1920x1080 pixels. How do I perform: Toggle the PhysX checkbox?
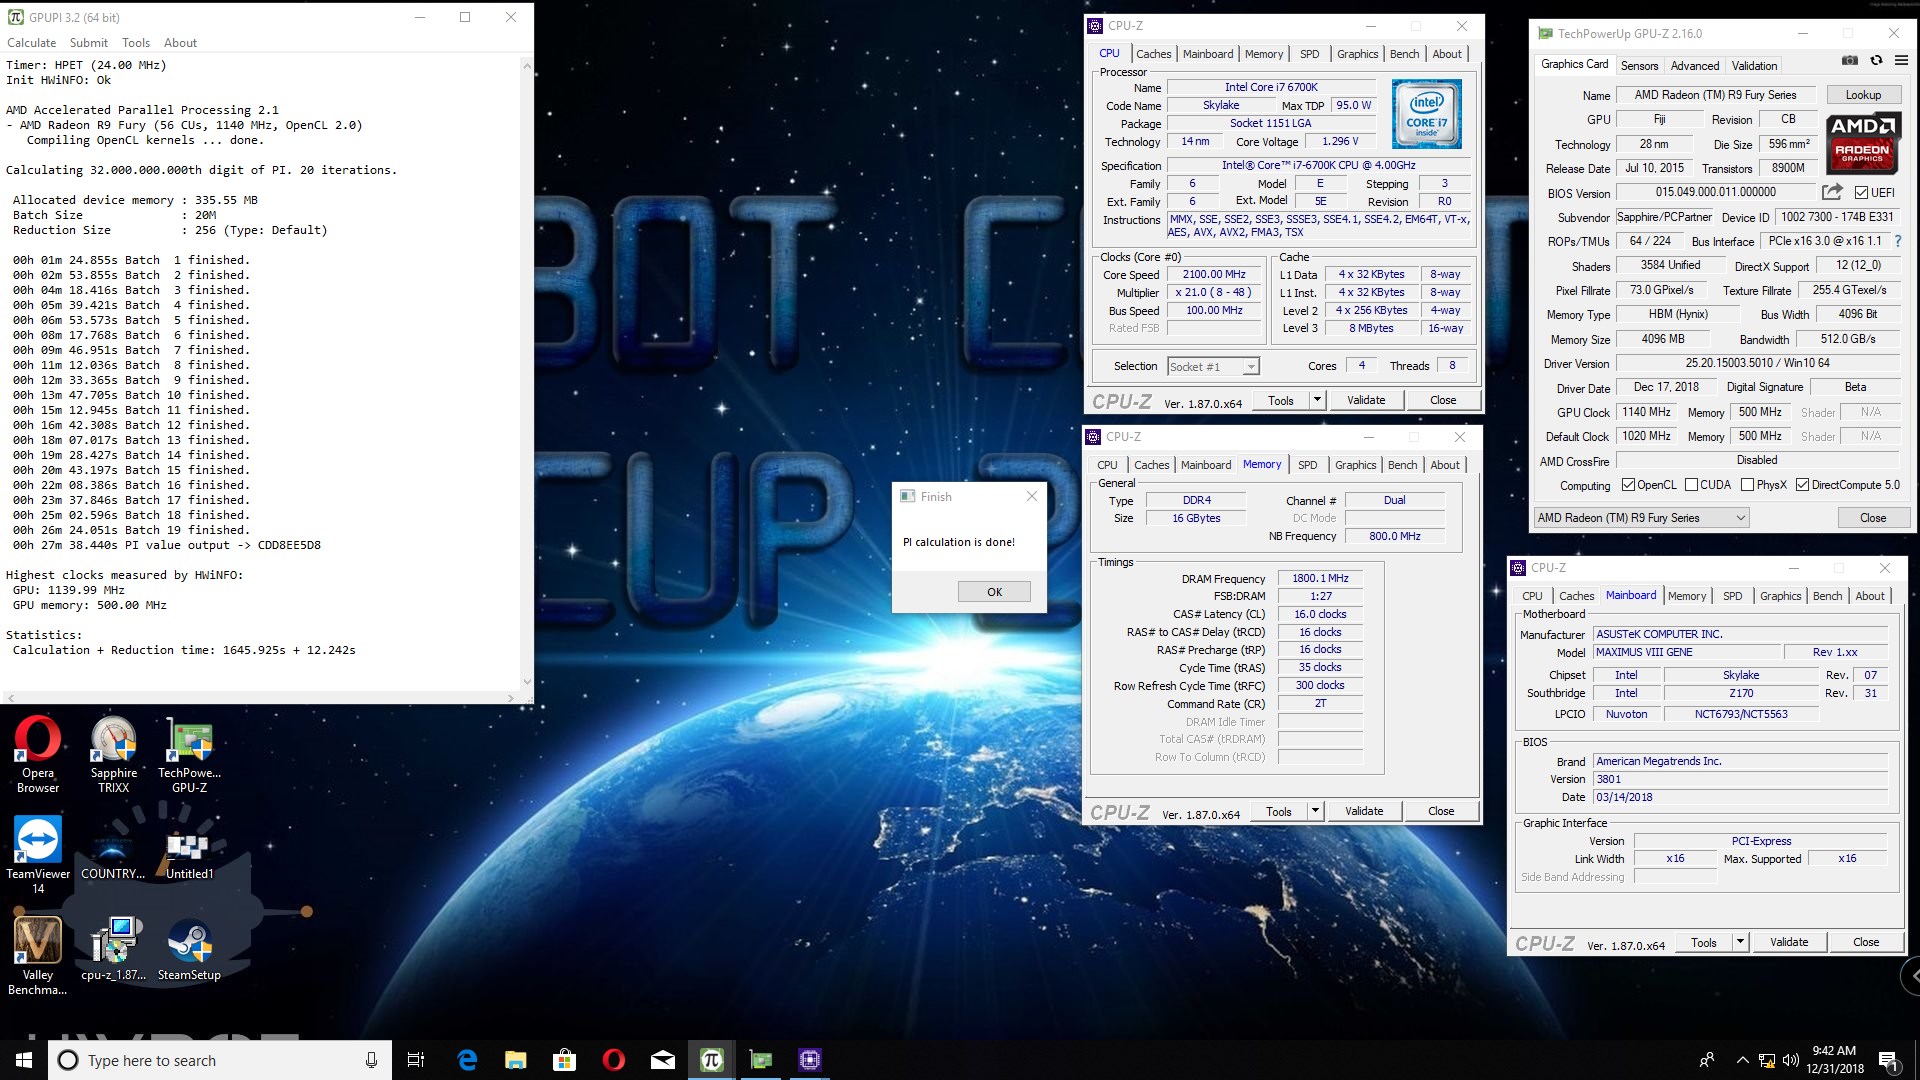pos(1747,485)
